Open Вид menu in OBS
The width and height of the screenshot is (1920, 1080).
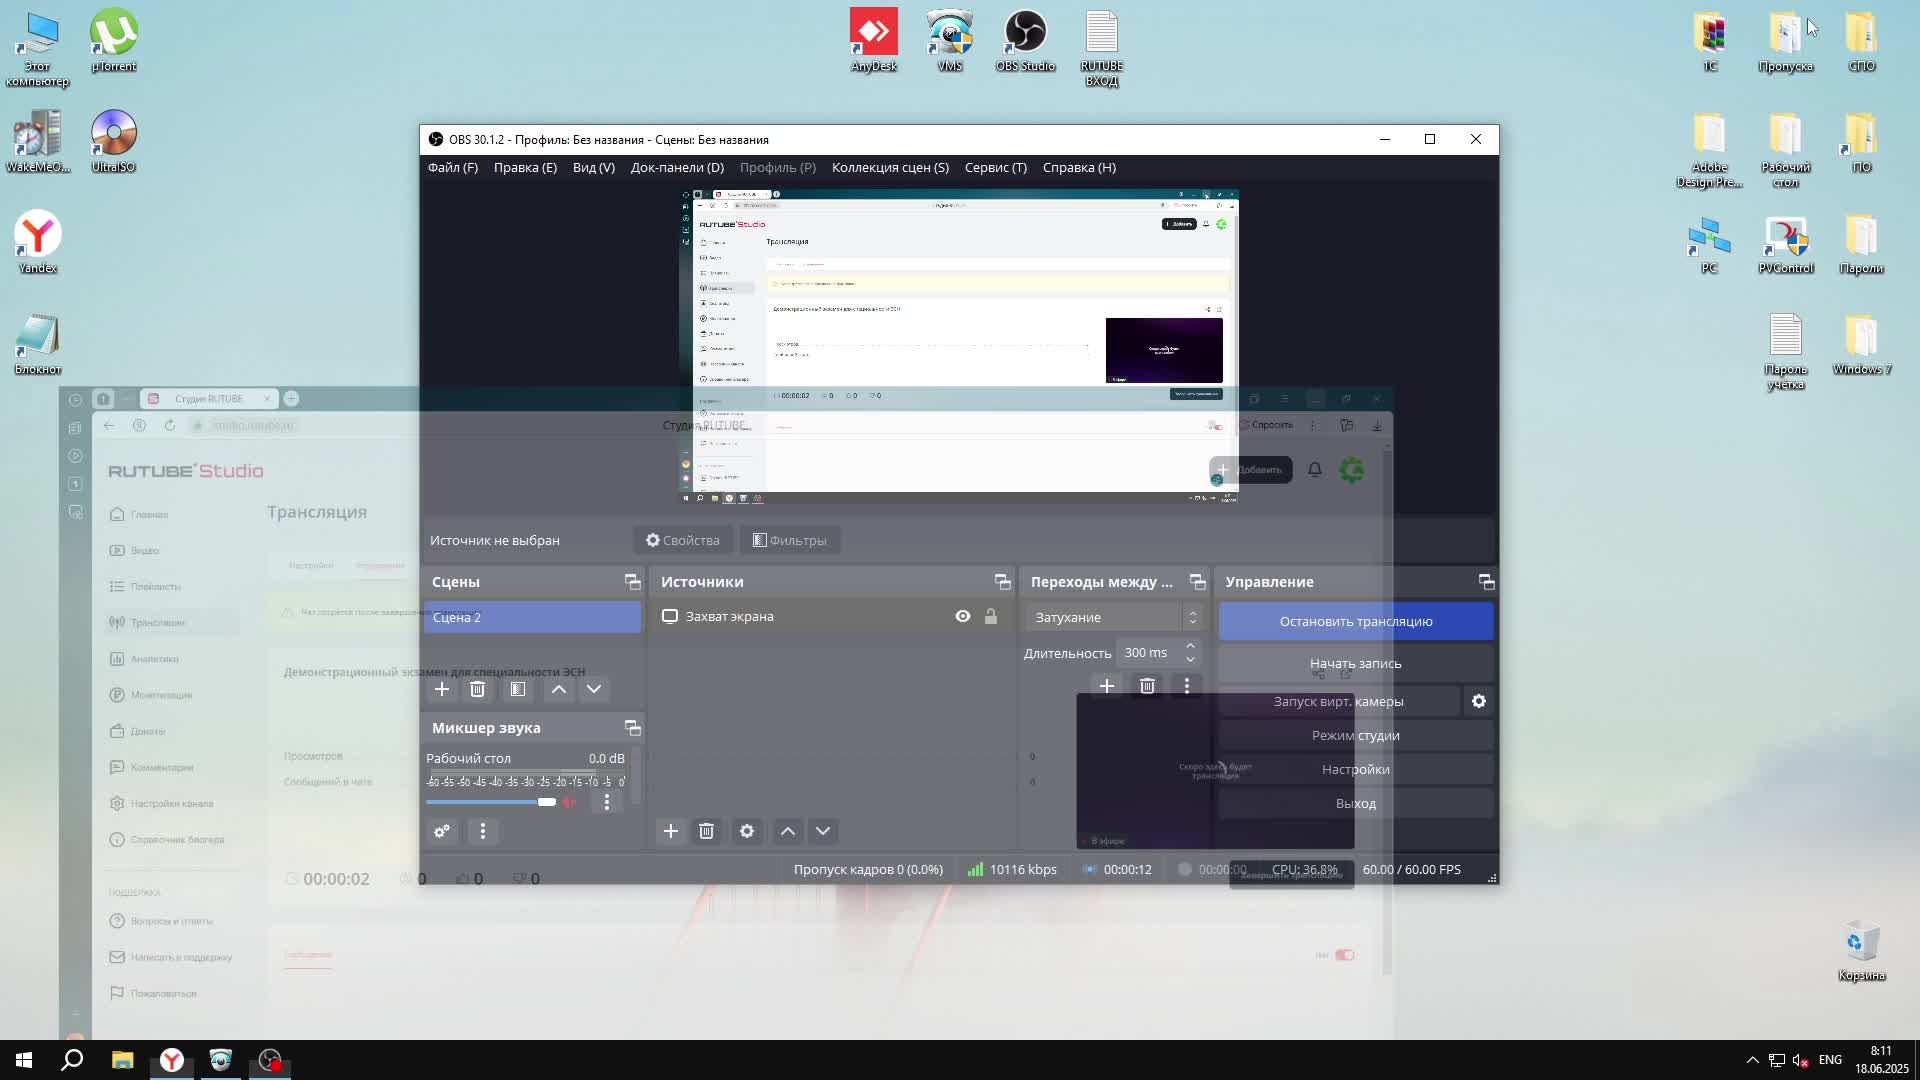click(x=594, y=167)
